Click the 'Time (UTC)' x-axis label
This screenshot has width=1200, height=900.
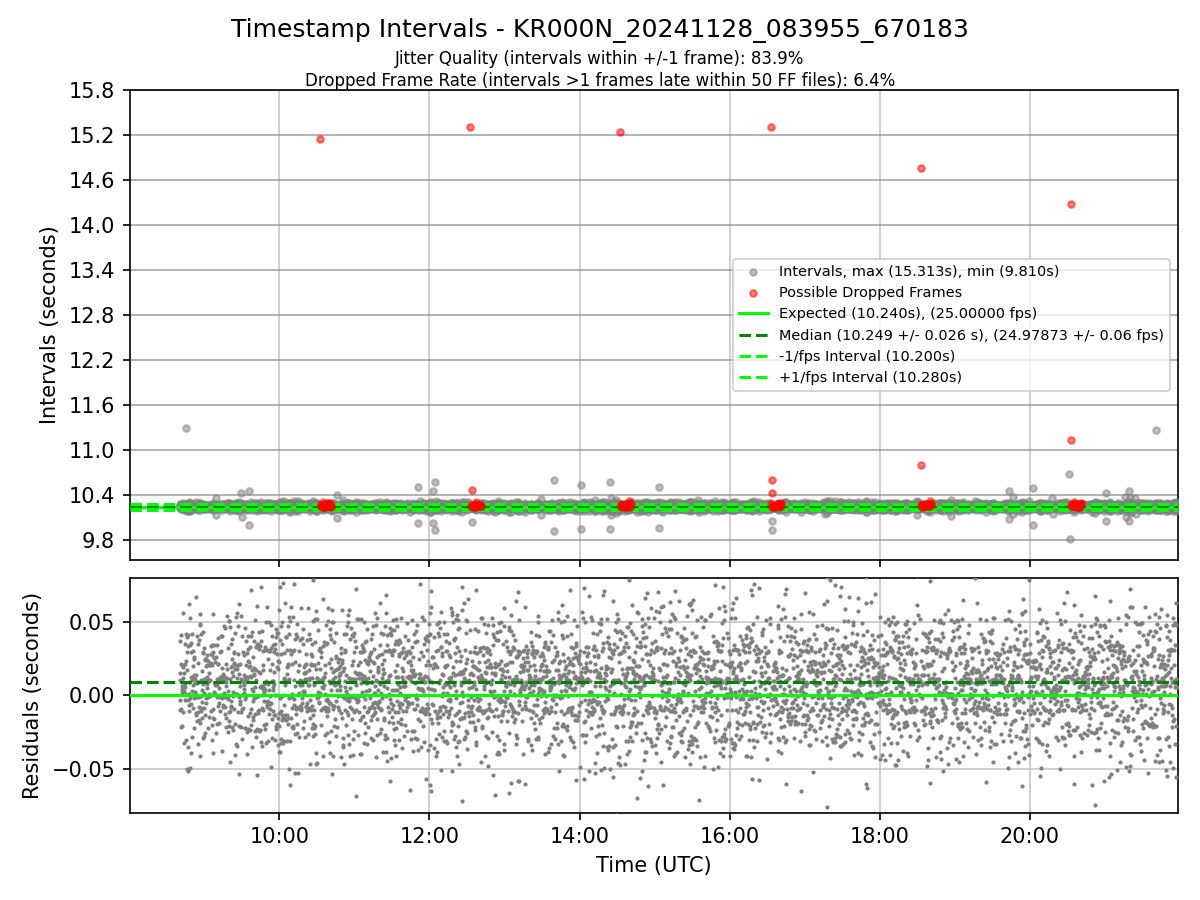coord(653,865)
